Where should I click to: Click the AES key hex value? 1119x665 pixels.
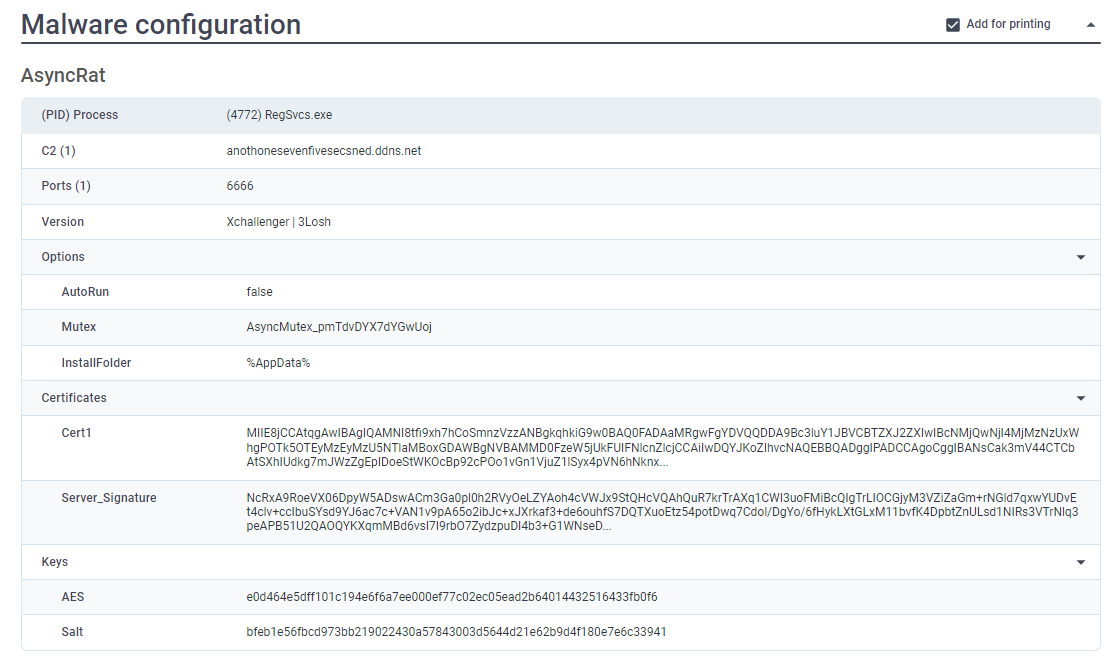[x=452, y=597]
